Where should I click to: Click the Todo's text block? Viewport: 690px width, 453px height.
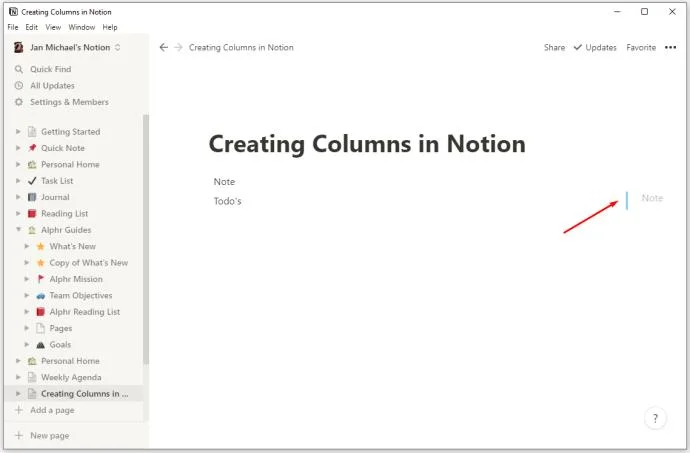point(228,201)
